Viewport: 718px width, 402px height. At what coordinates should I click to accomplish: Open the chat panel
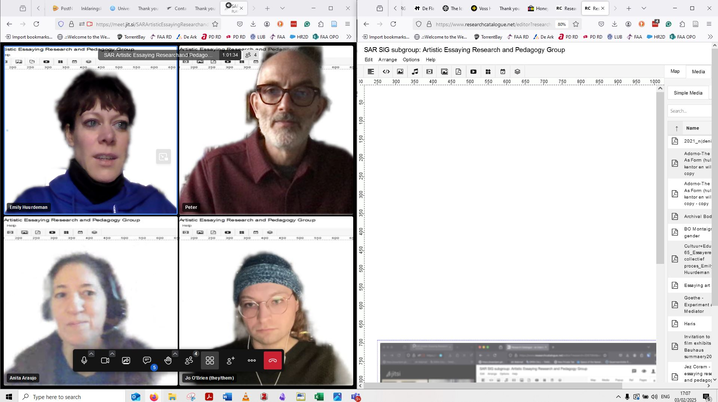click(x=147, y=360)
